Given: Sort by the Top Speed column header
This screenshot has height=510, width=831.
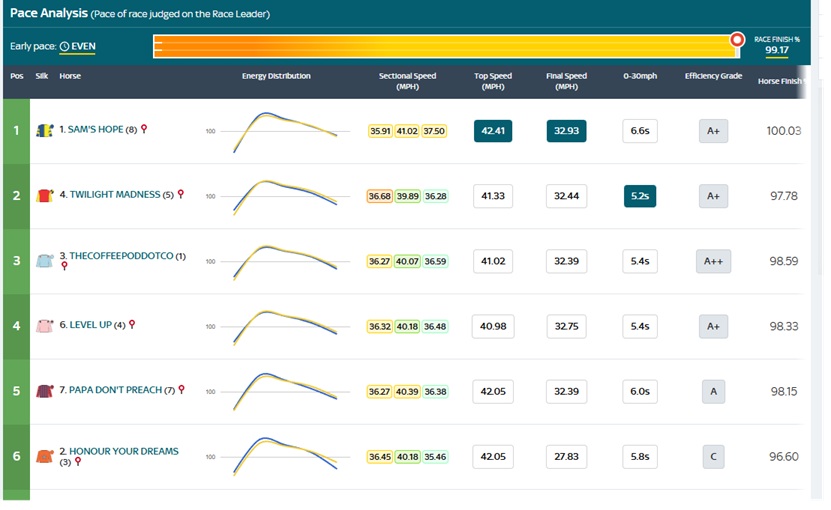Looking at the screenshot, I should click(492, 81).
